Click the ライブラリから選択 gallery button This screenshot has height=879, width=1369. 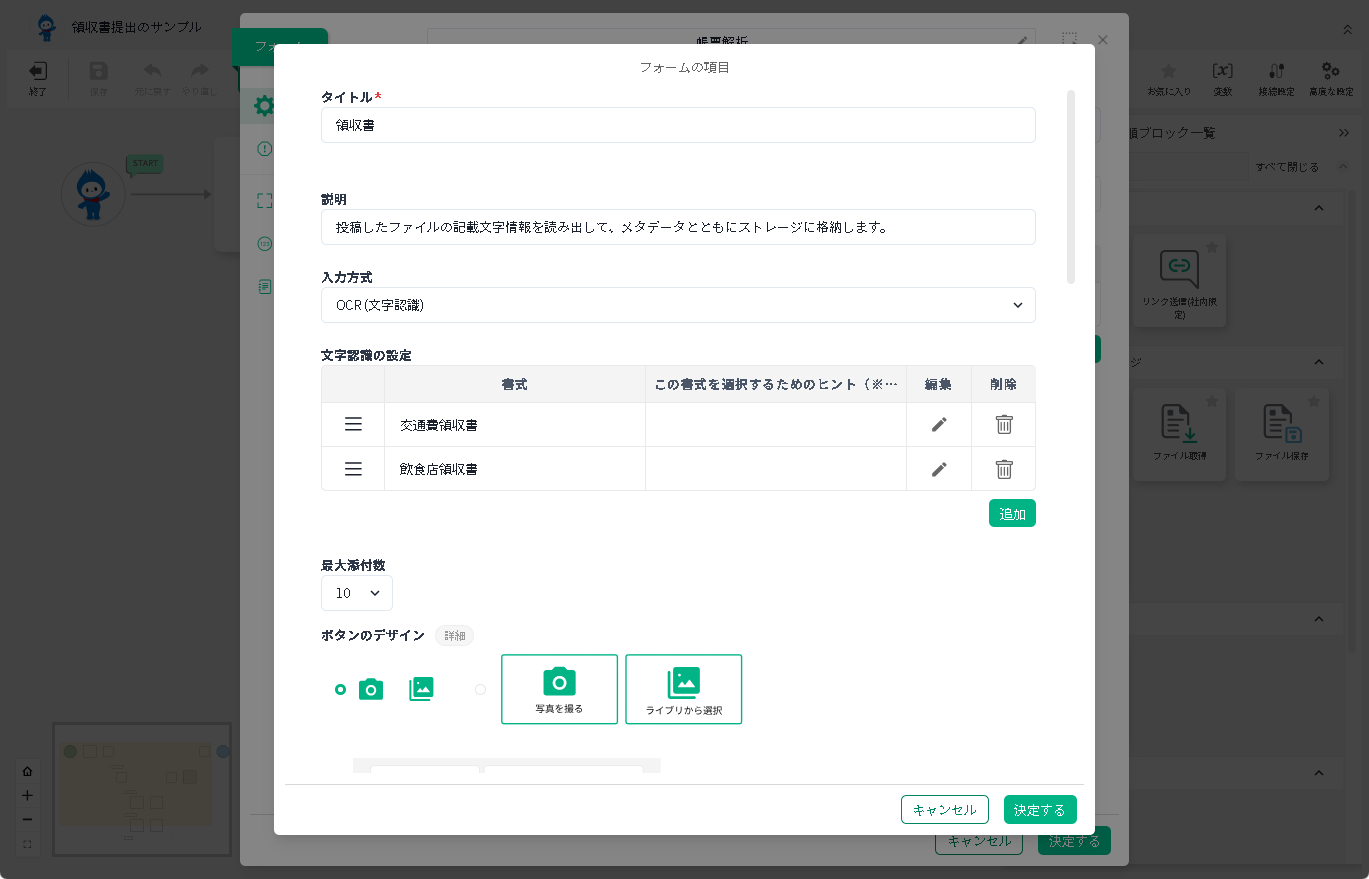(x=683, y=689)
